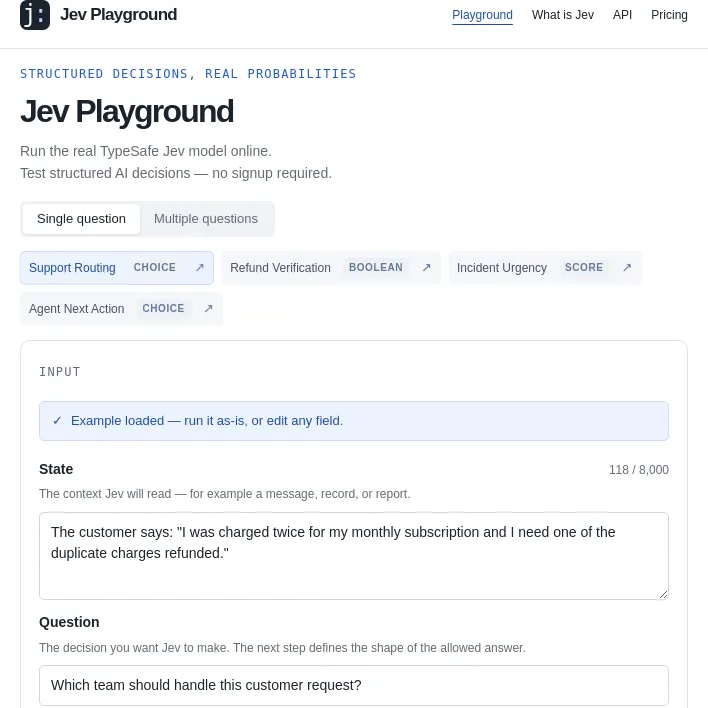This screenshot has width=708, height=708.
Task: Go to the Playground nav tab
Action: point(482,15)
